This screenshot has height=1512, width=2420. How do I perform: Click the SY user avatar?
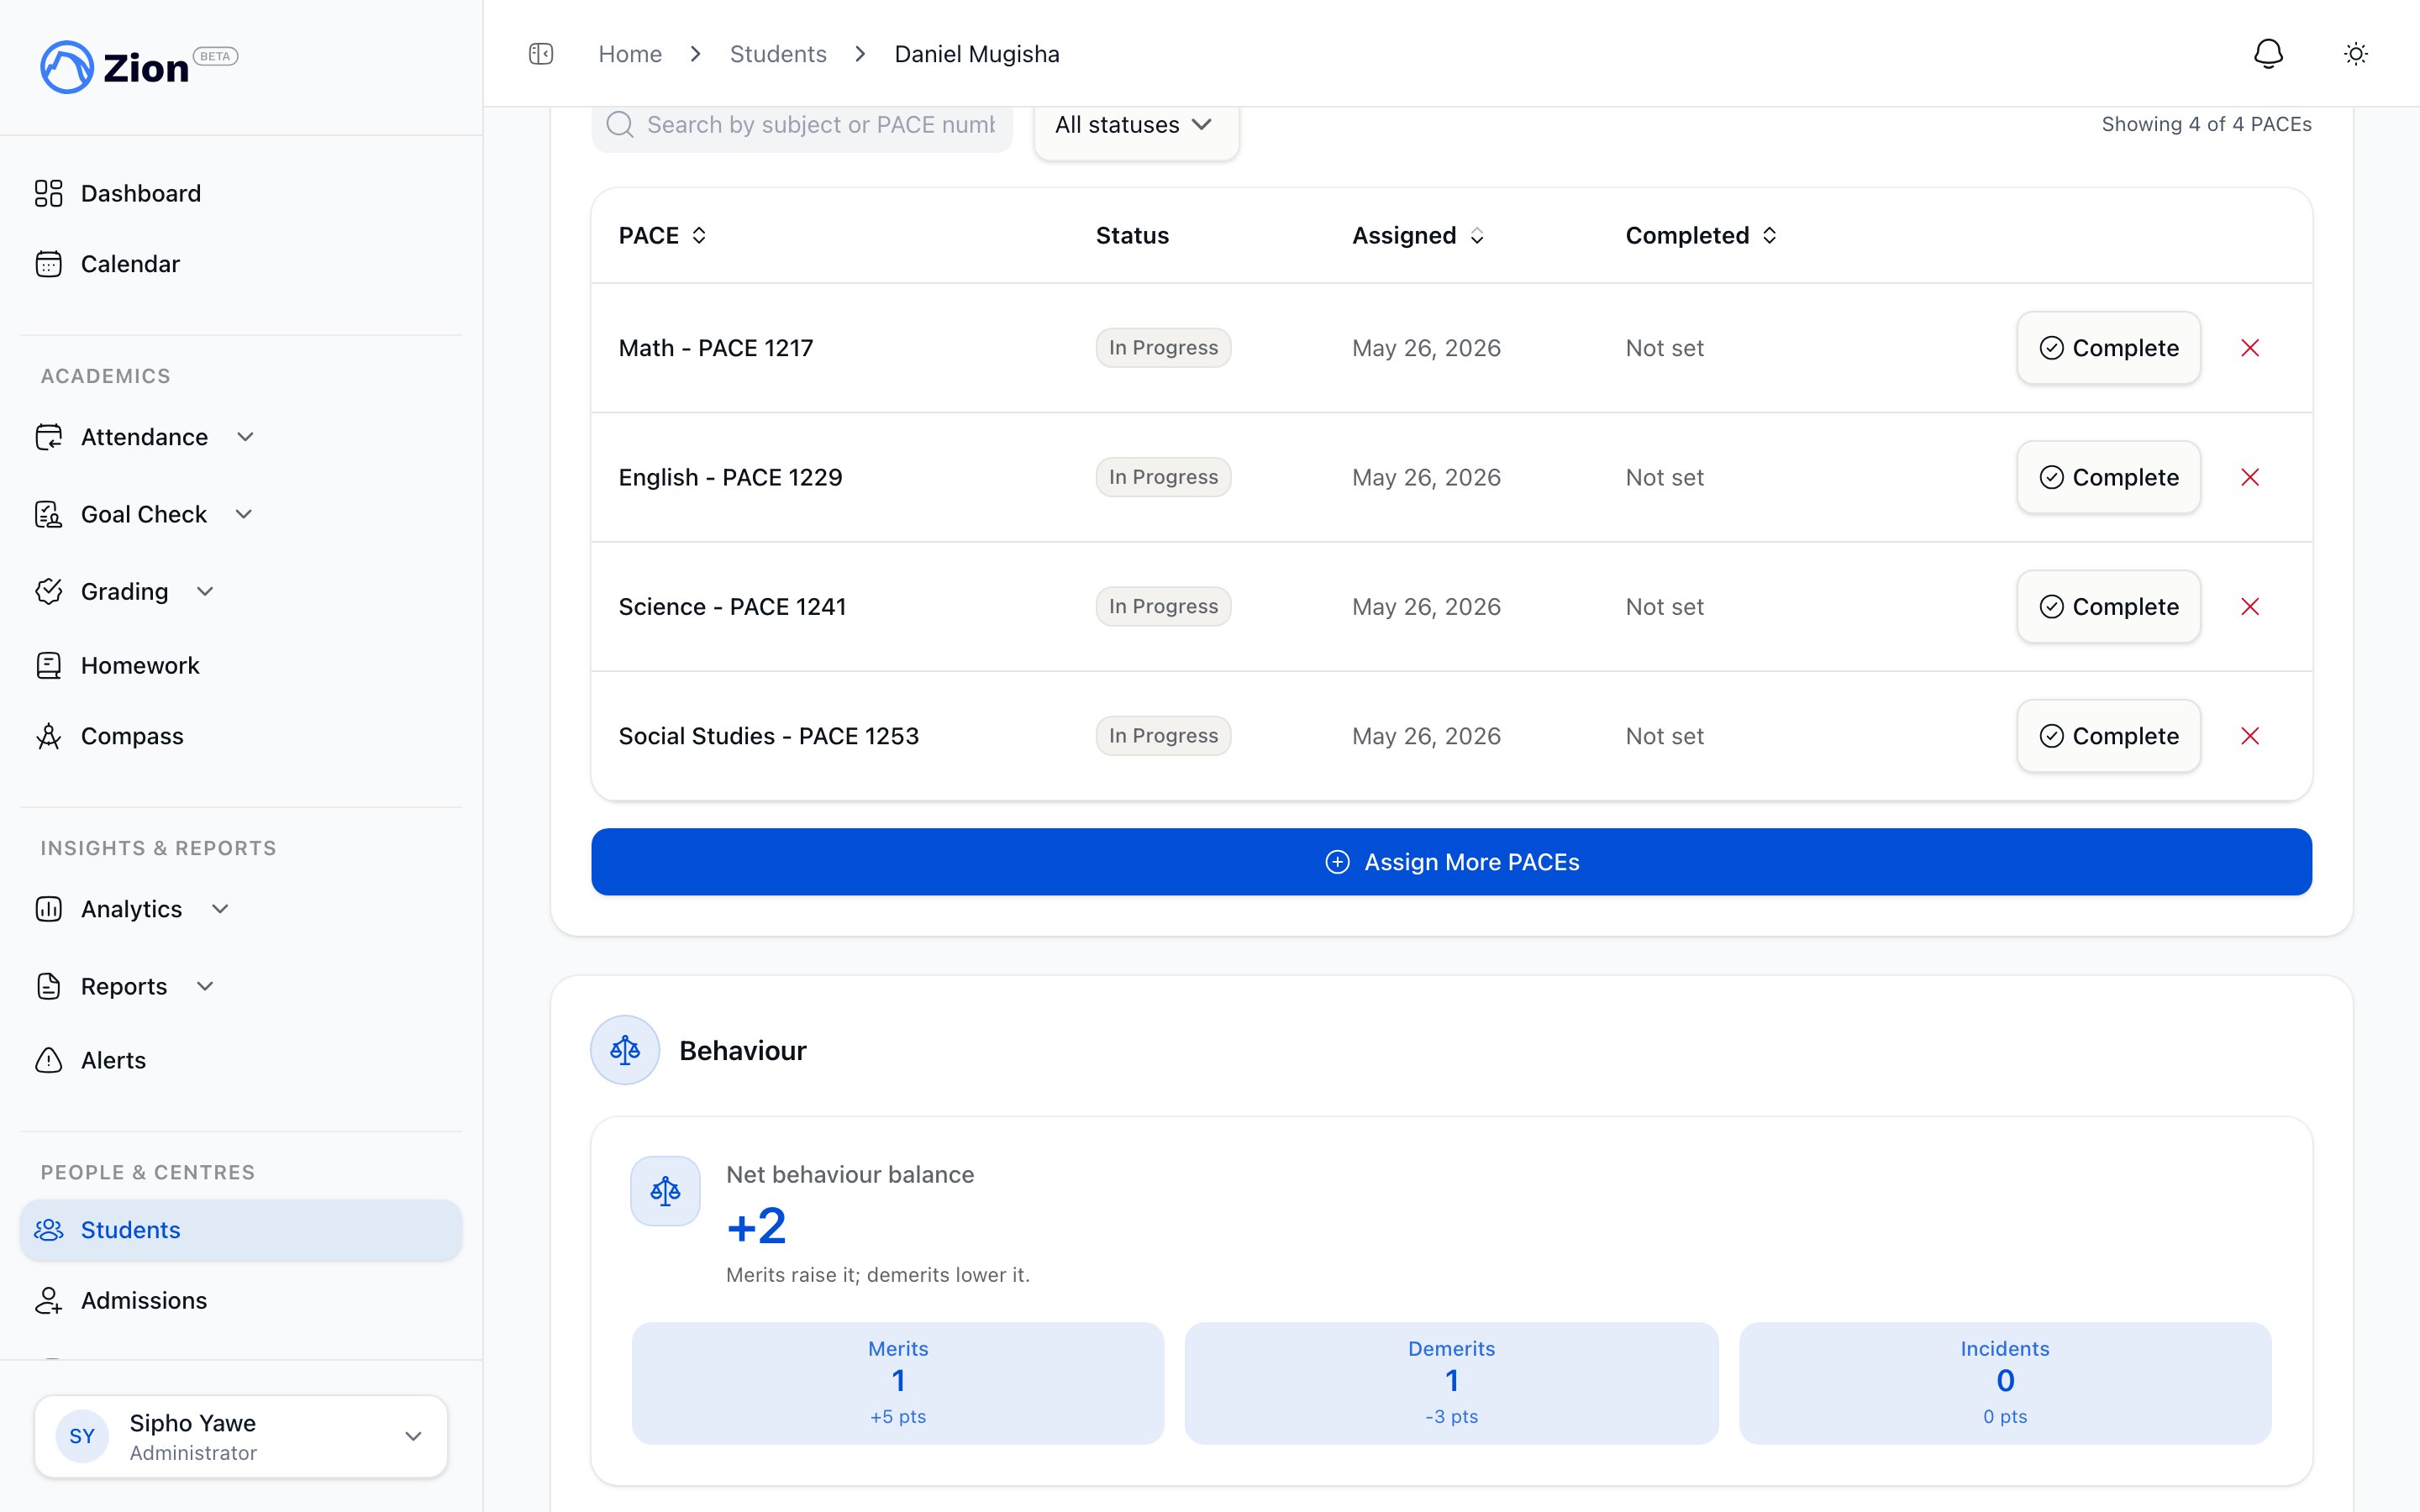[82, 1436]
